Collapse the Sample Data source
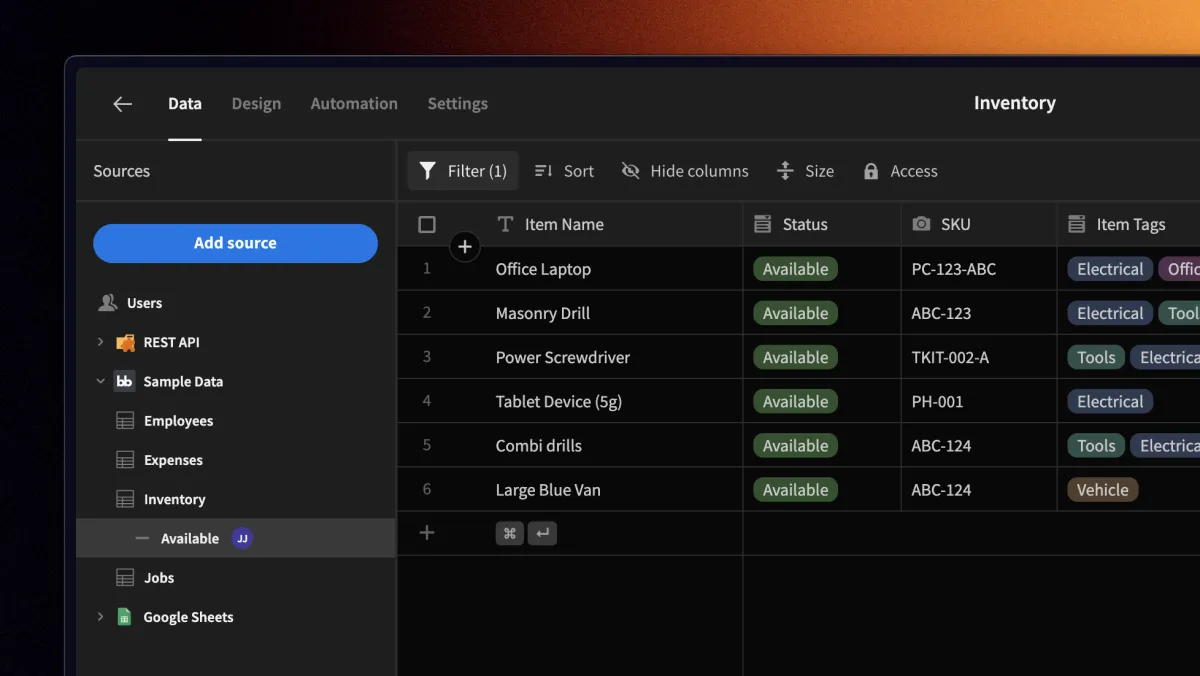 [100, 381]
